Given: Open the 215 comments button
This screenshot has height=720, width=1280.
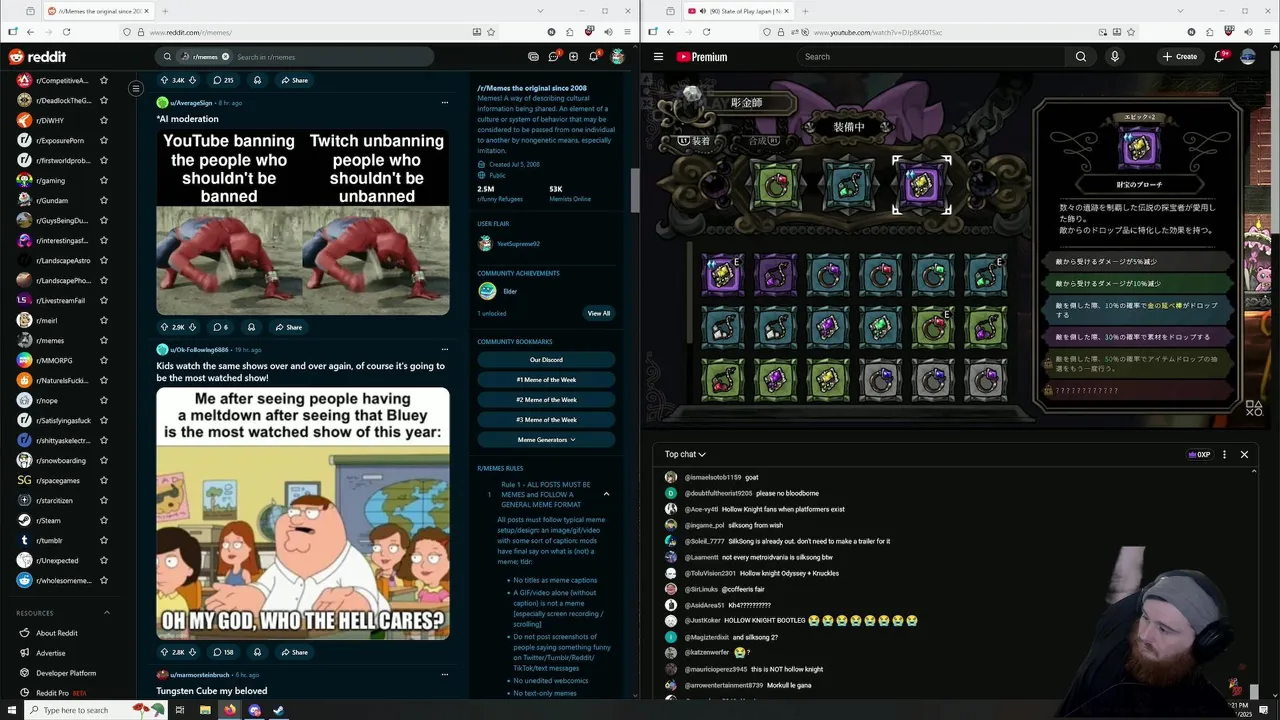Looking at the screenshot, I should click(223, 80).
